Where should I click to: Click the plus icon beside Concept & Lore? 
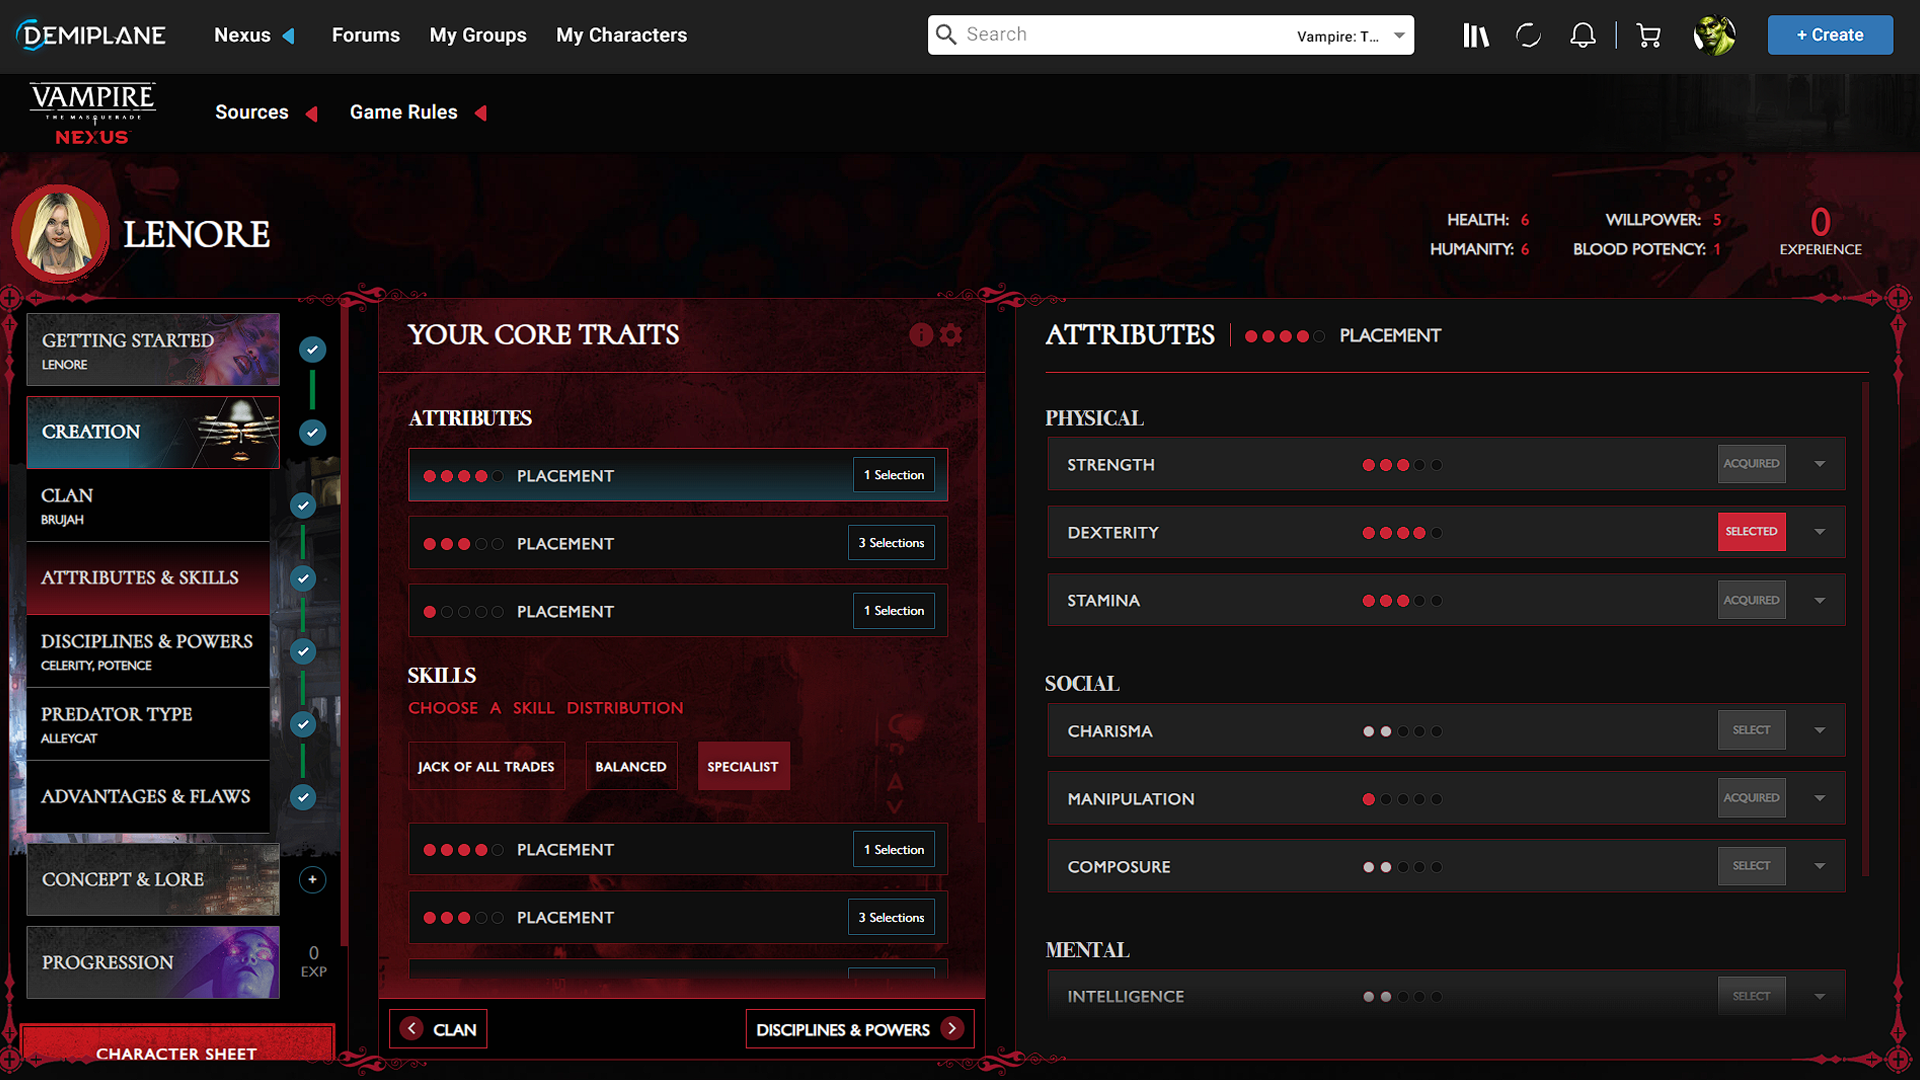(312, 879)
